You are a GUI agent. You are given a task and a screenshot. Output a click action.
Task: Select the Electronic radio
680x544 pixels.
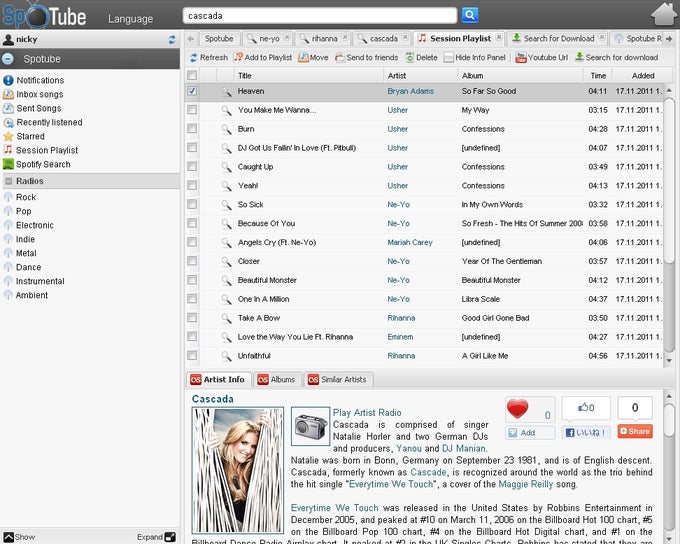[x=28, y=225]
